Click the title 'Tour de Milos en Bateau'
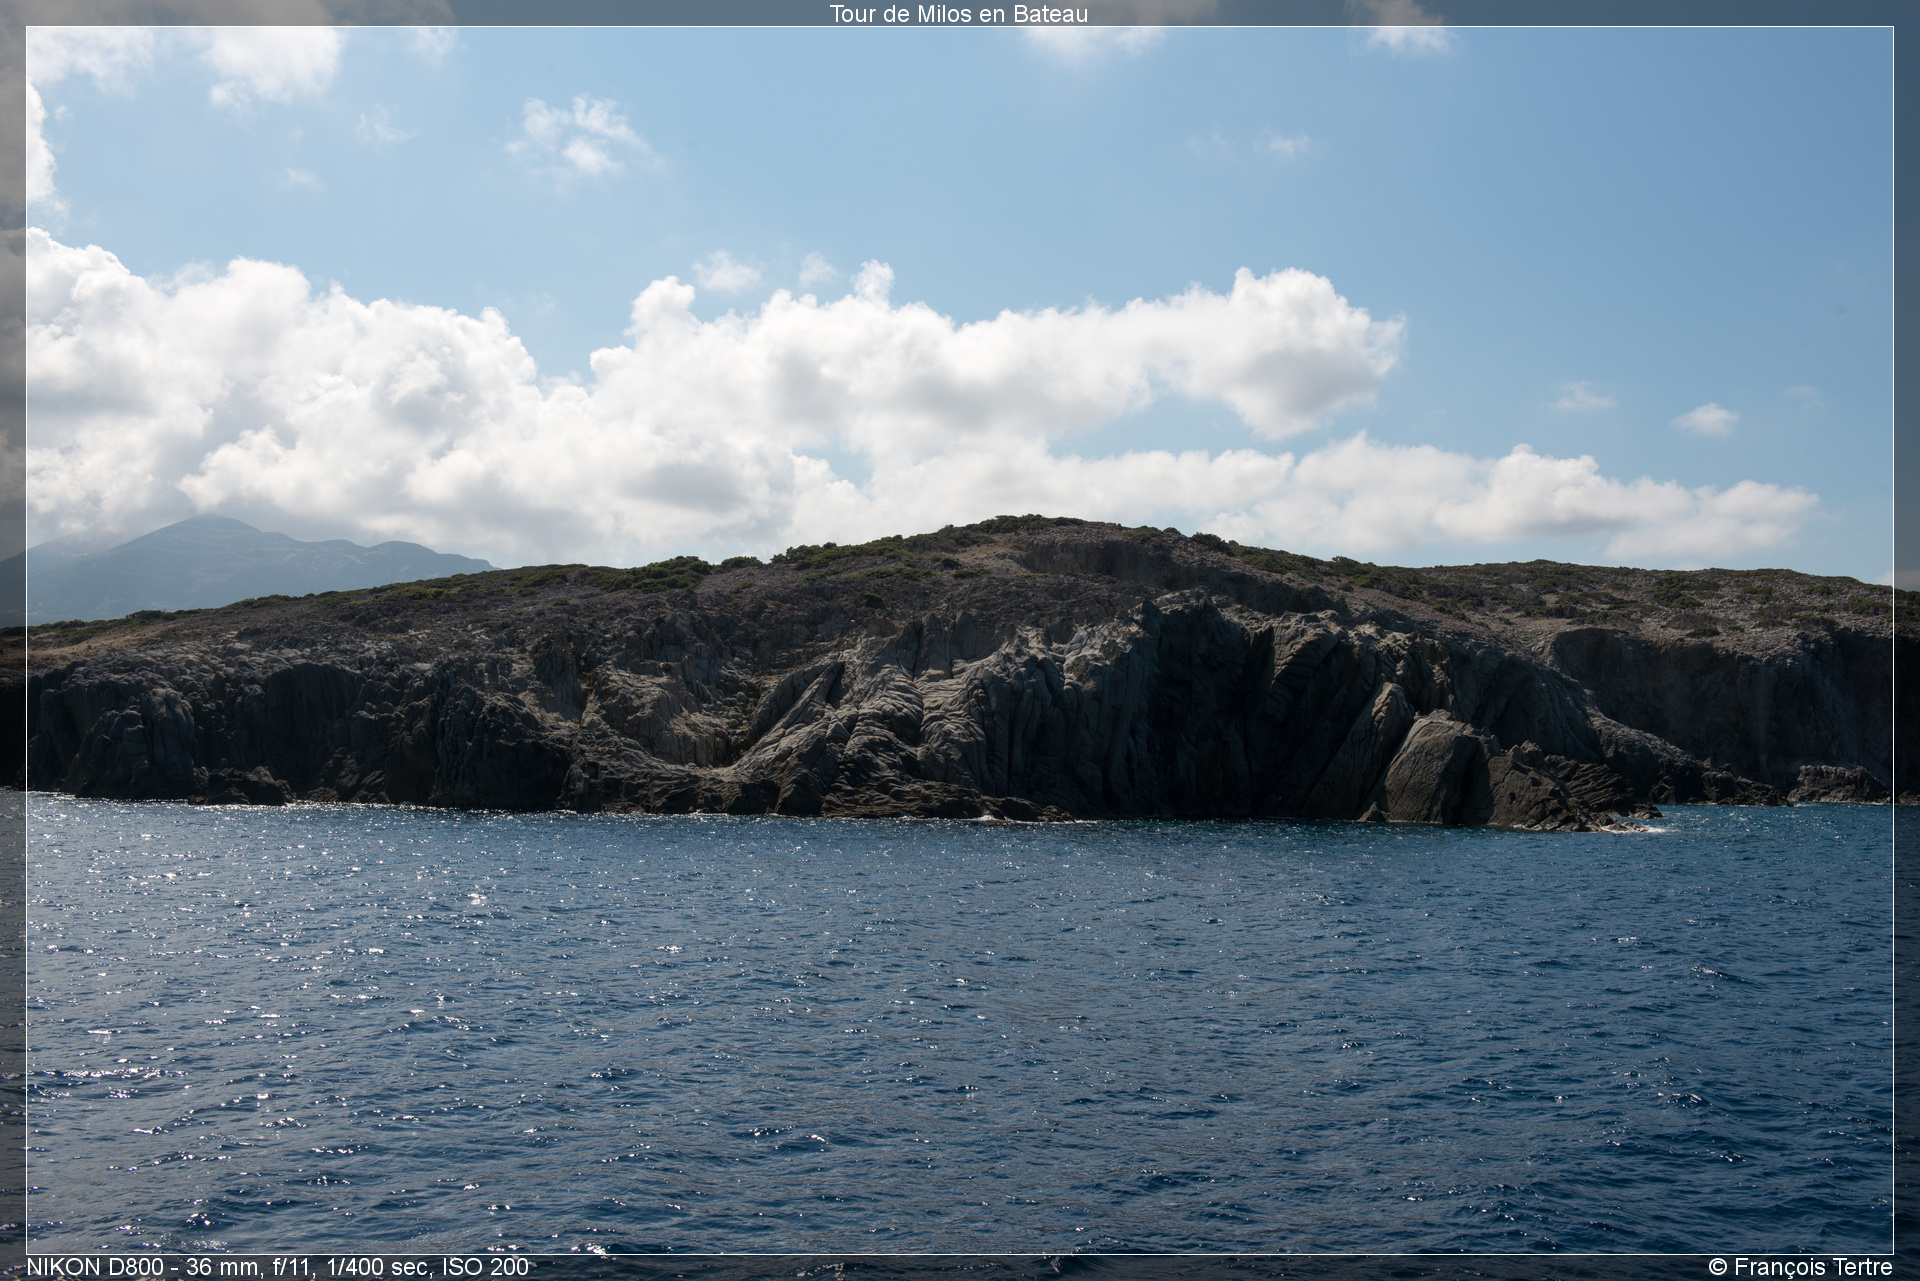The width and height of the screenshot is (1920, 1281). (958, 14)
